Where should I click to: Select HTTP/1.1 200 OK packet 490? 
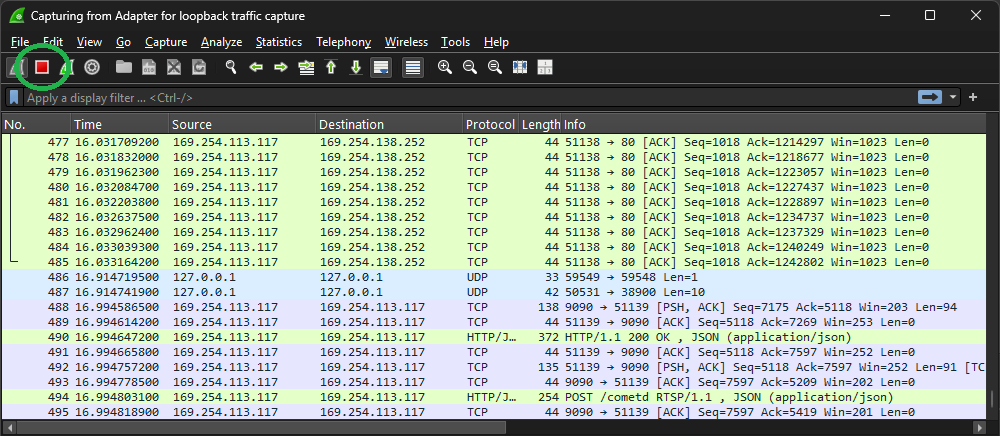click(494, 337)
